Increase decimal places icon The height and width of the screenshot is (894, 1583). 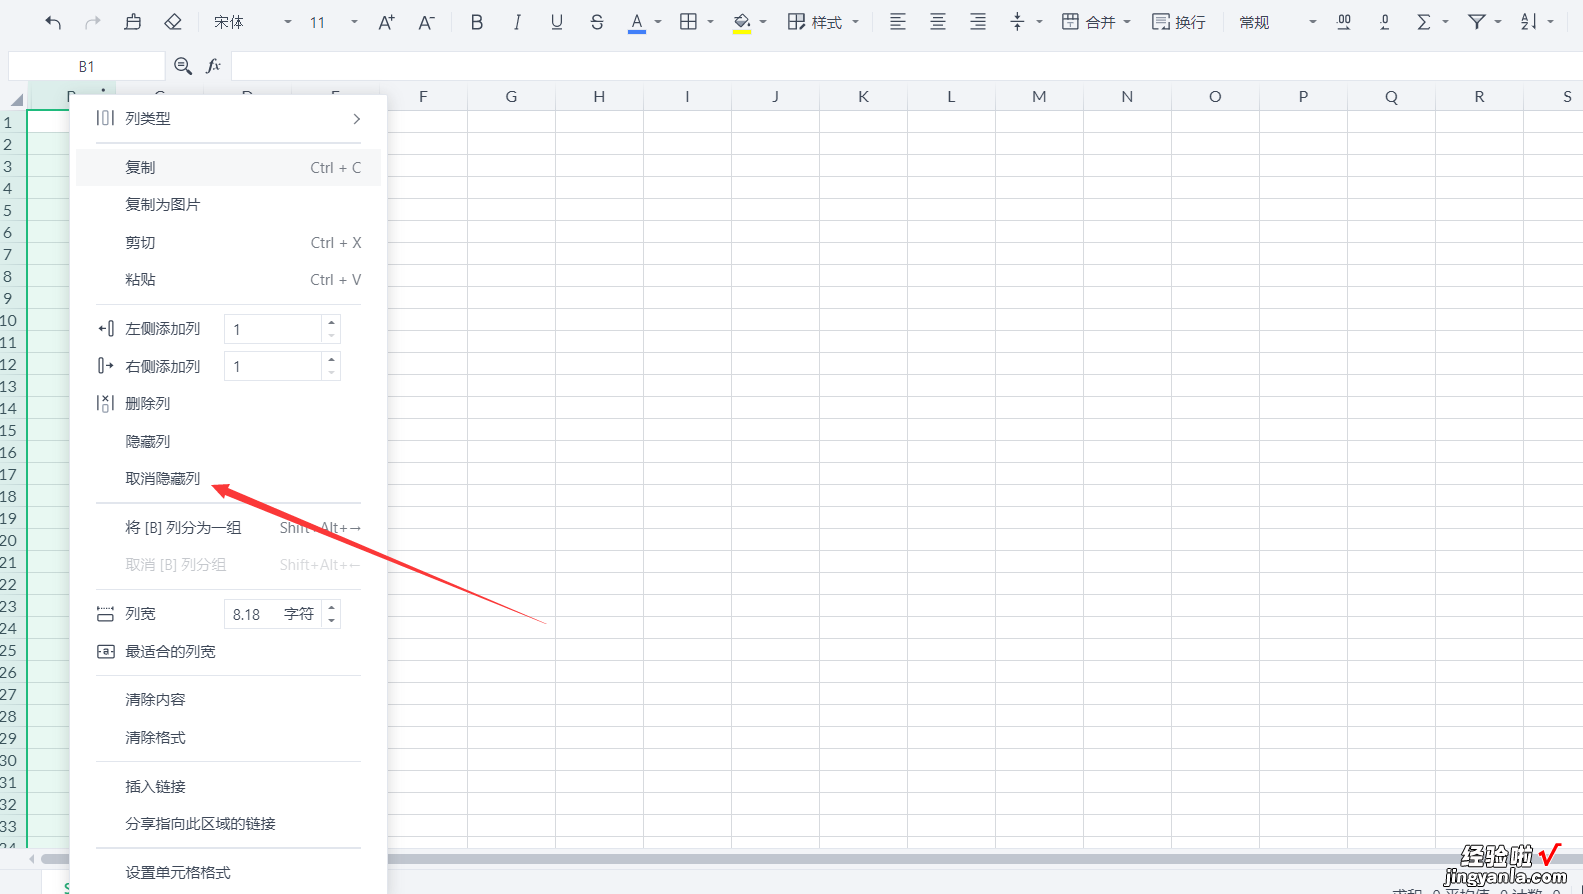pyautogui.click(x=1344, y=22)
